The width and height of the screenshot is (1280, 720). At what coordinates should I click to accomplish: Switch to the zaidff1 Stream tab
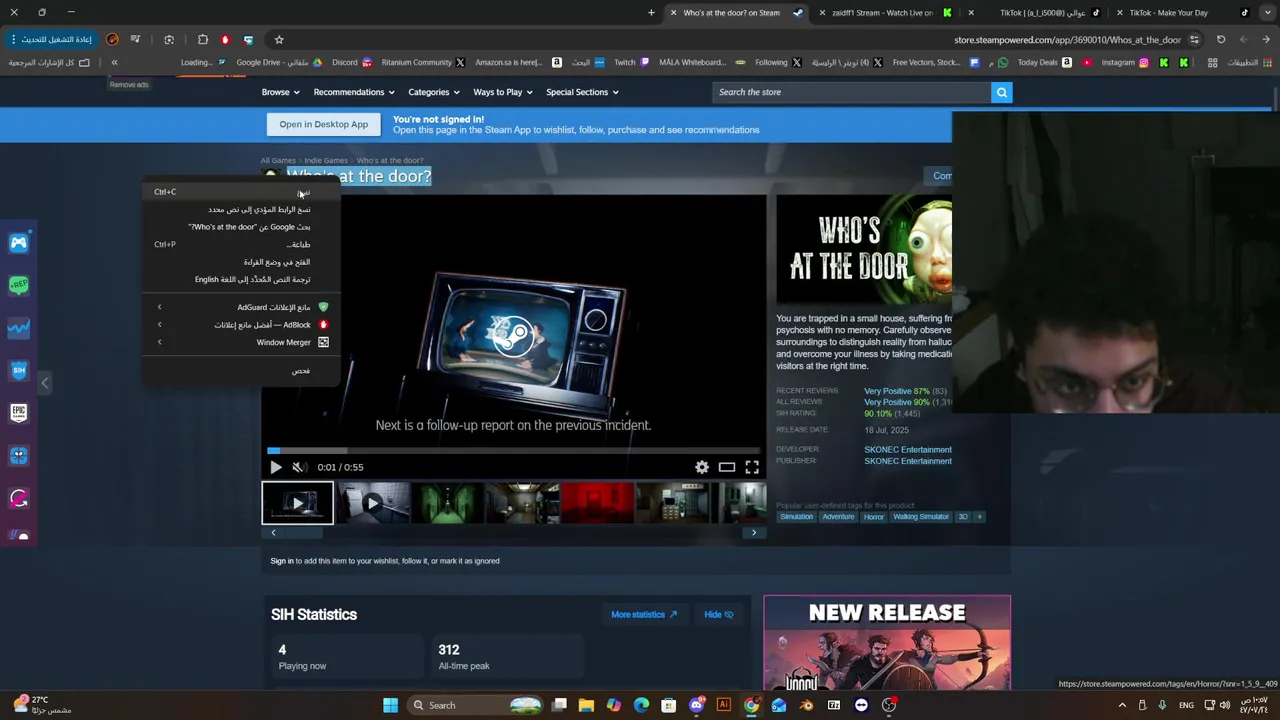coord(882,13)
